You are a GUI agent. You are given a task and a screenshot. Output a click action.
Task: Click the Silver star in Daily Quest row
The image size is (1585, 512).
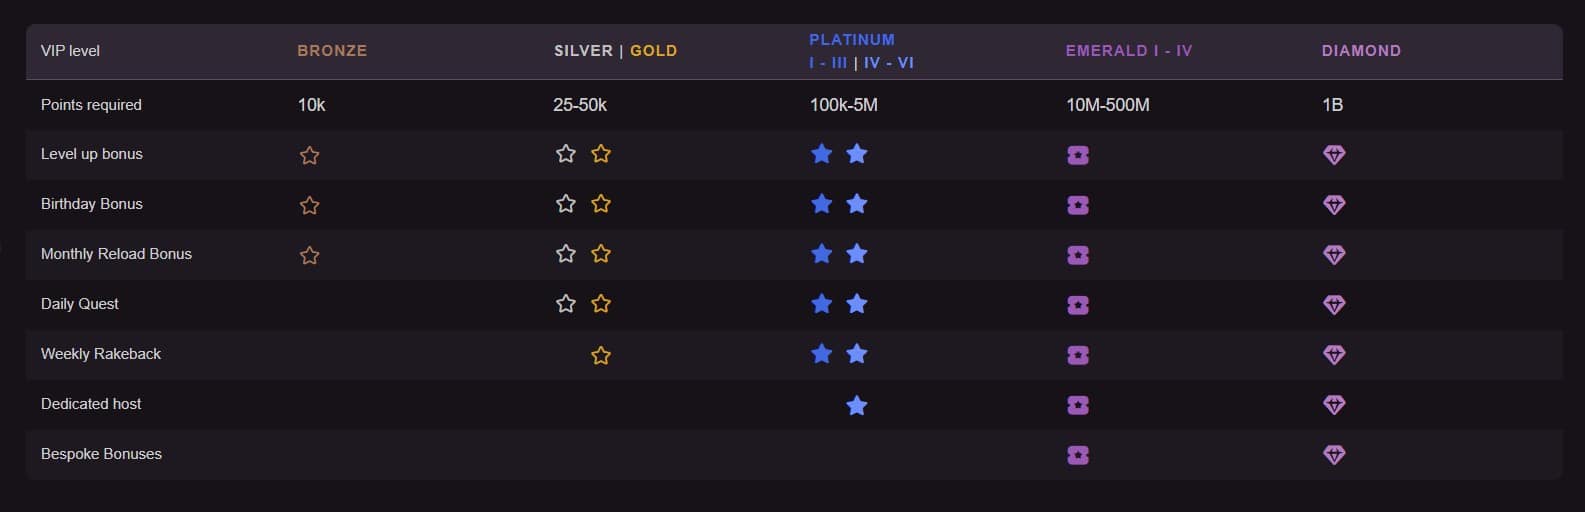point(566,304)
